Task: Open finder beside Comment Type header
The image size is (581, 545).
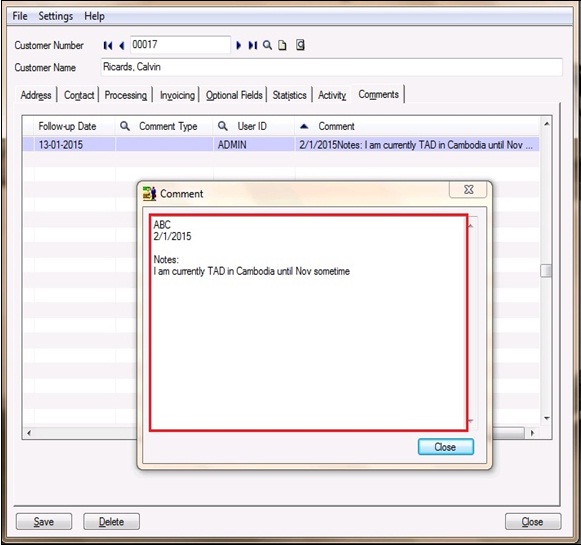Action: (x=125, y=126)
